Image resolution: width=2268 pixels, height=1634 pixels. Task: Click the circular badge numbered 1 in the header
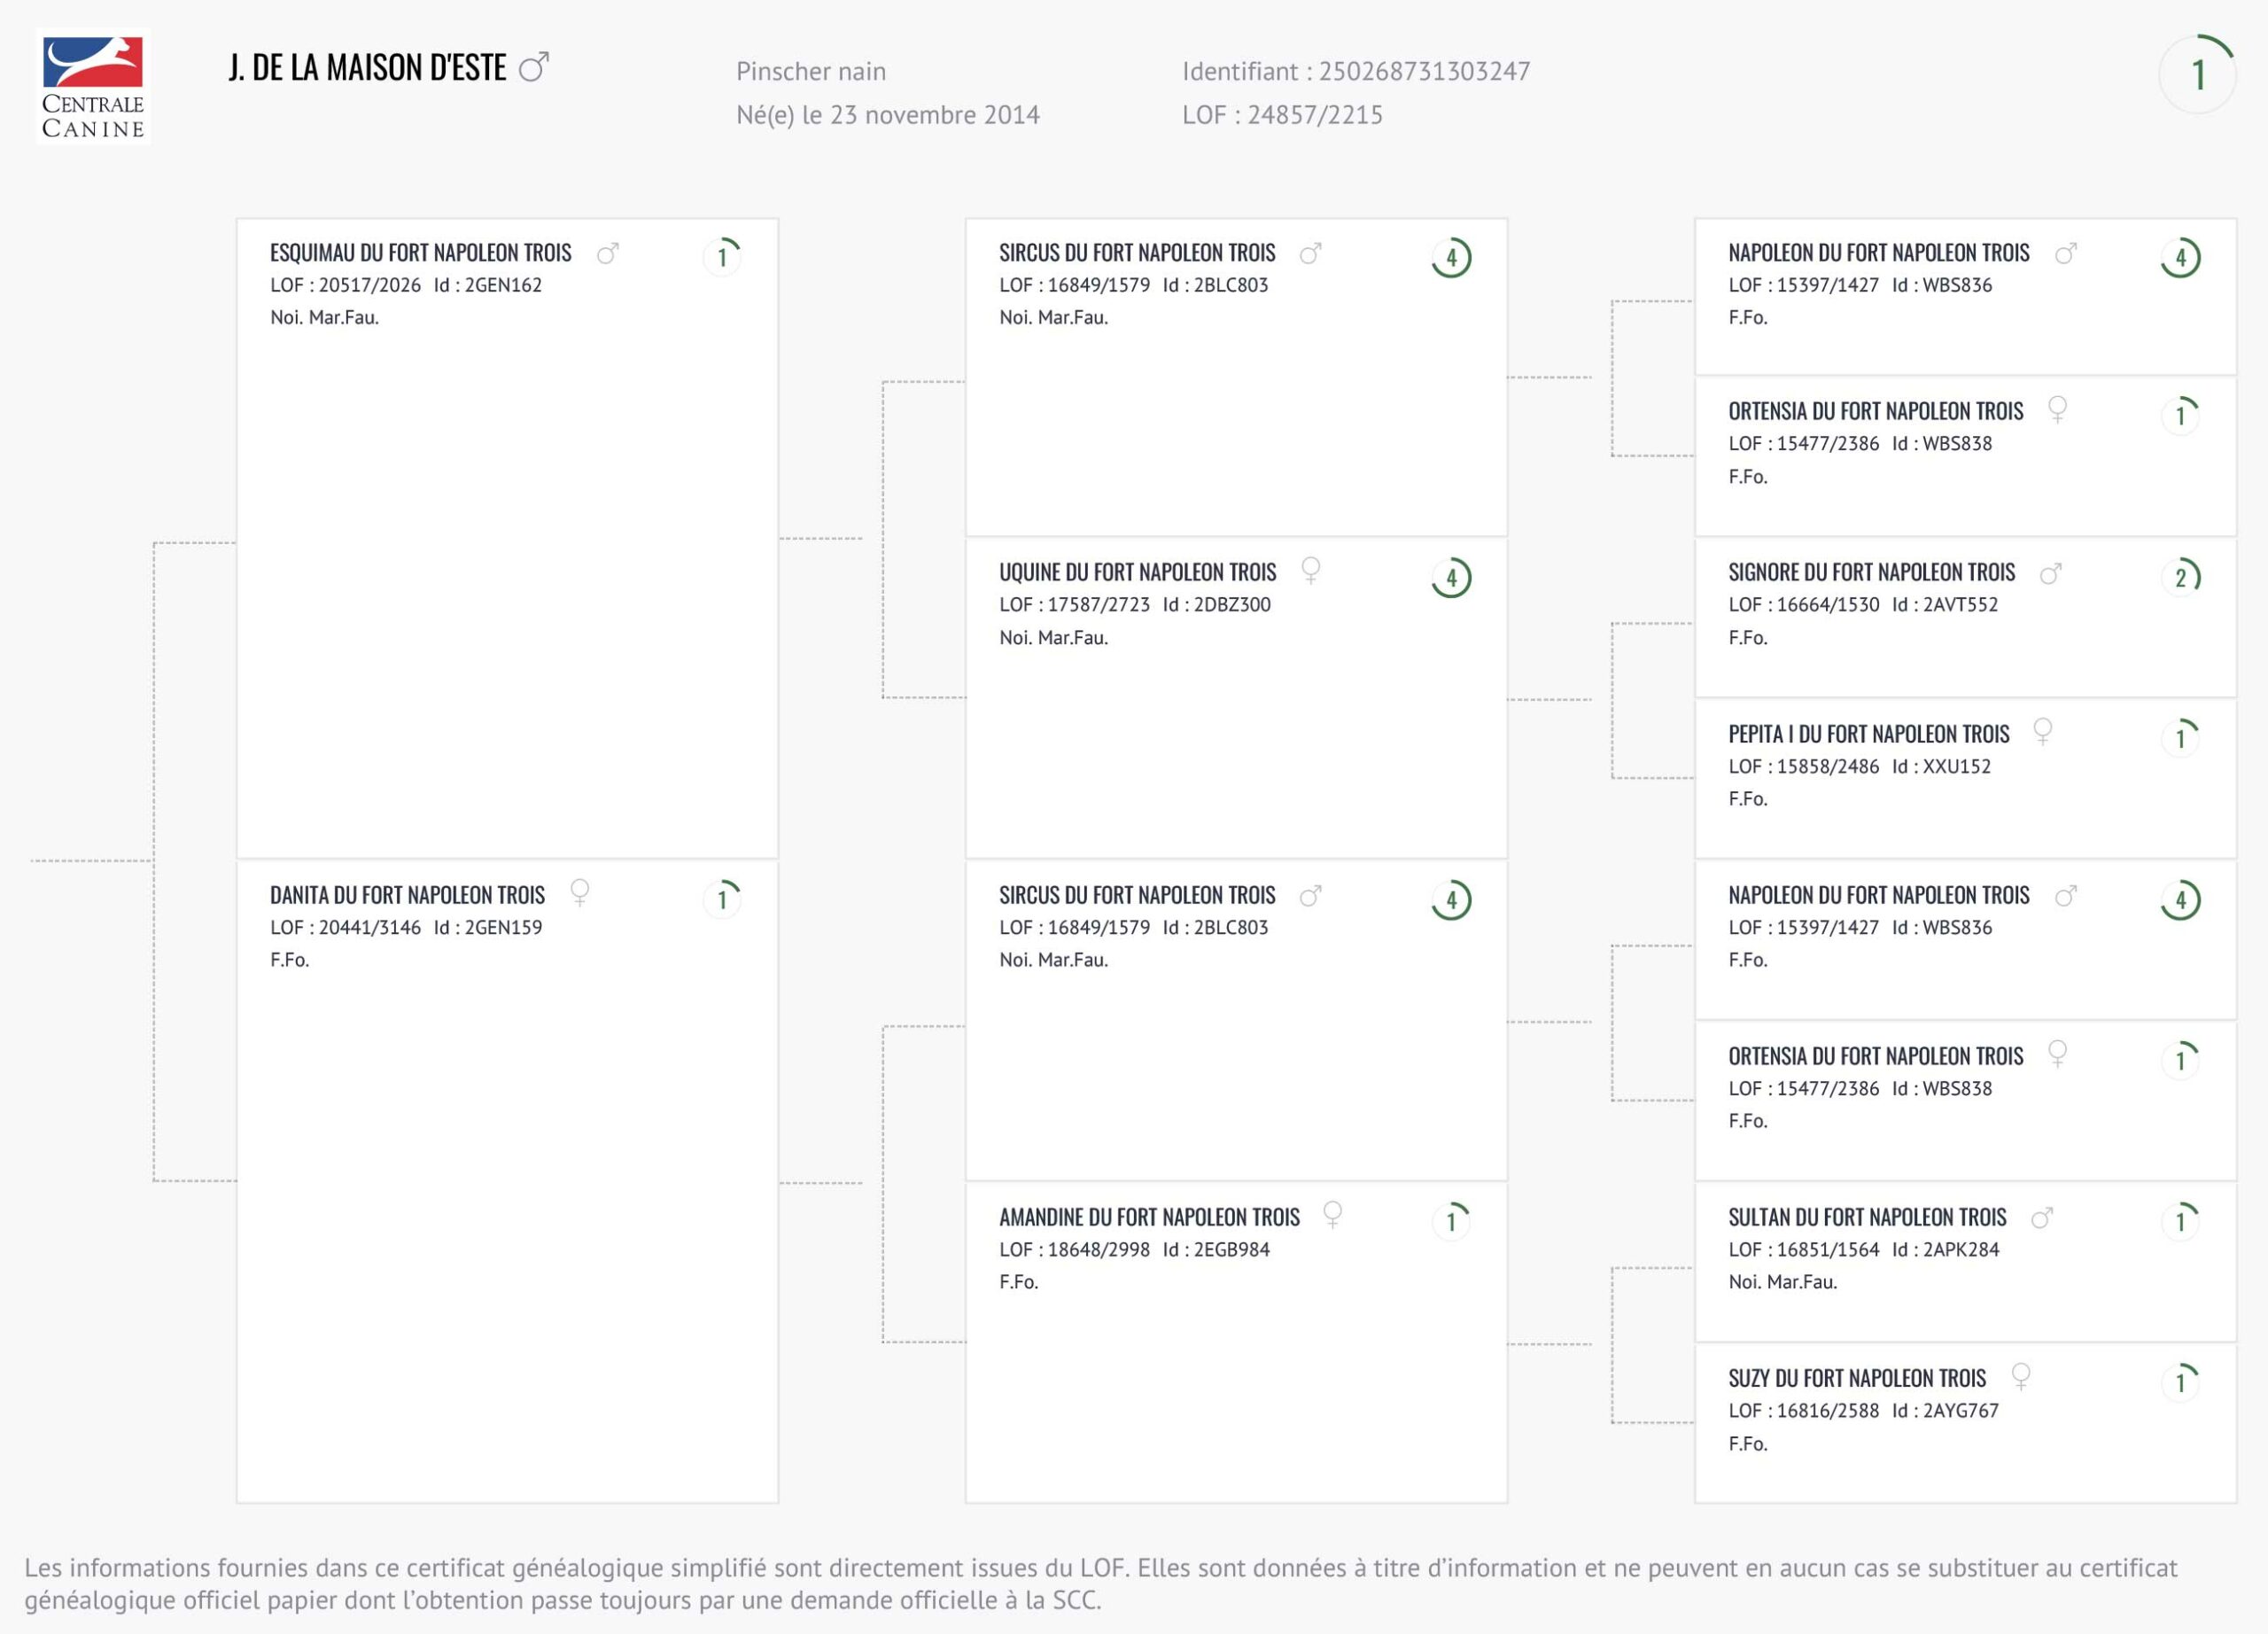click(x=2197, y=75)
